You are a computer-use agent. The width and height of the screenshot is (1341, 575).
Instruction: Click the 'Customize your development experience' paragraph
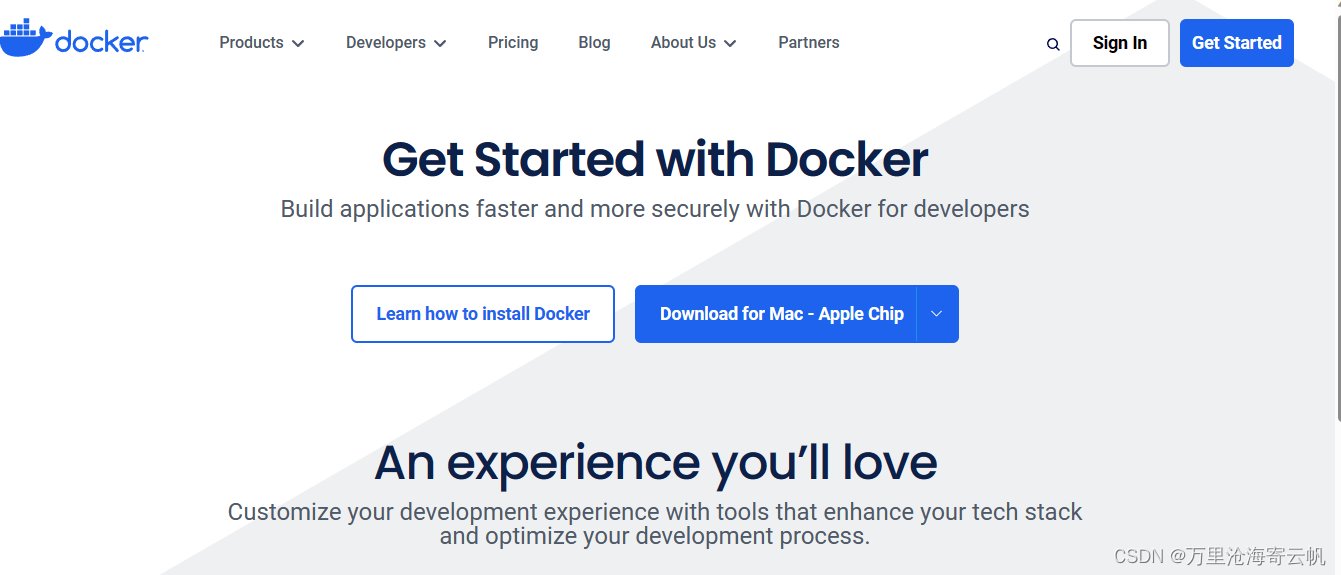[655, 524]
